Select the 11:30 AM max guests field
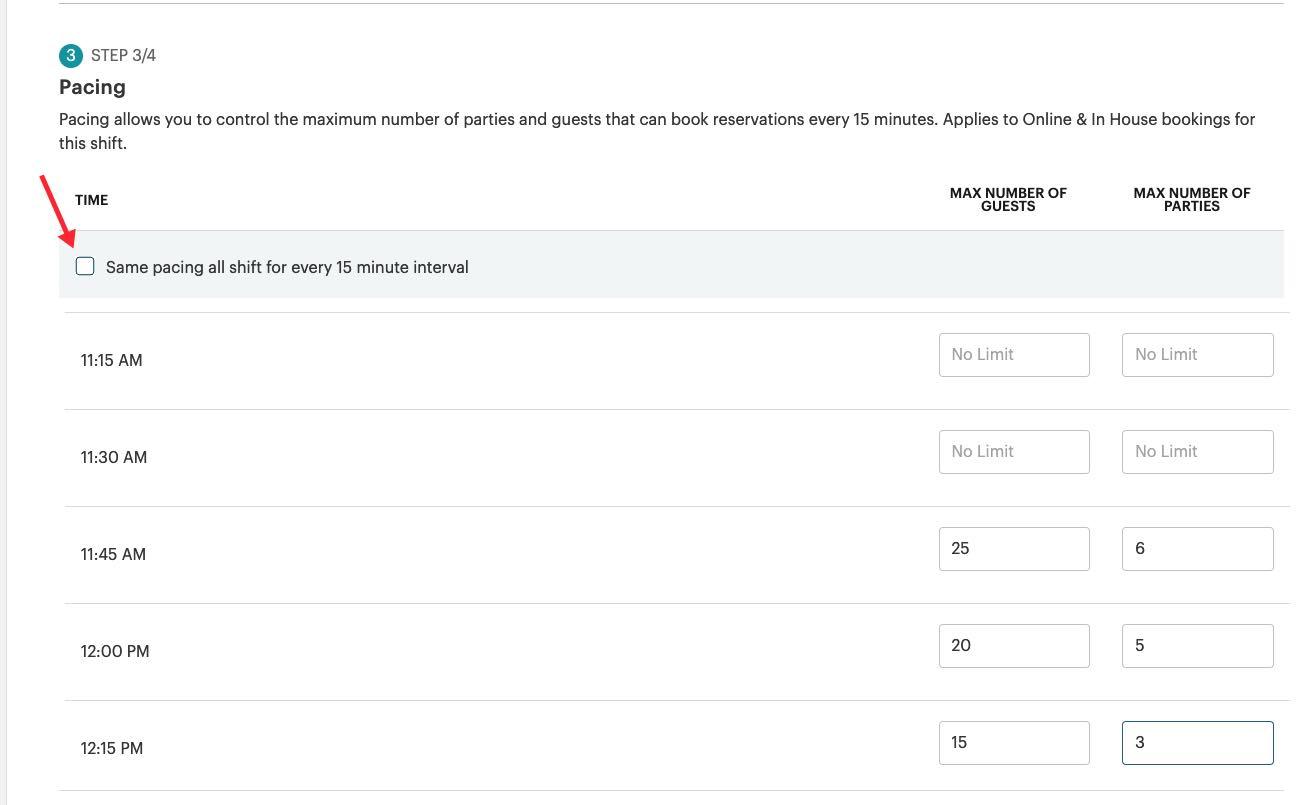The image size is (1313, 805). pos(1013,451)
